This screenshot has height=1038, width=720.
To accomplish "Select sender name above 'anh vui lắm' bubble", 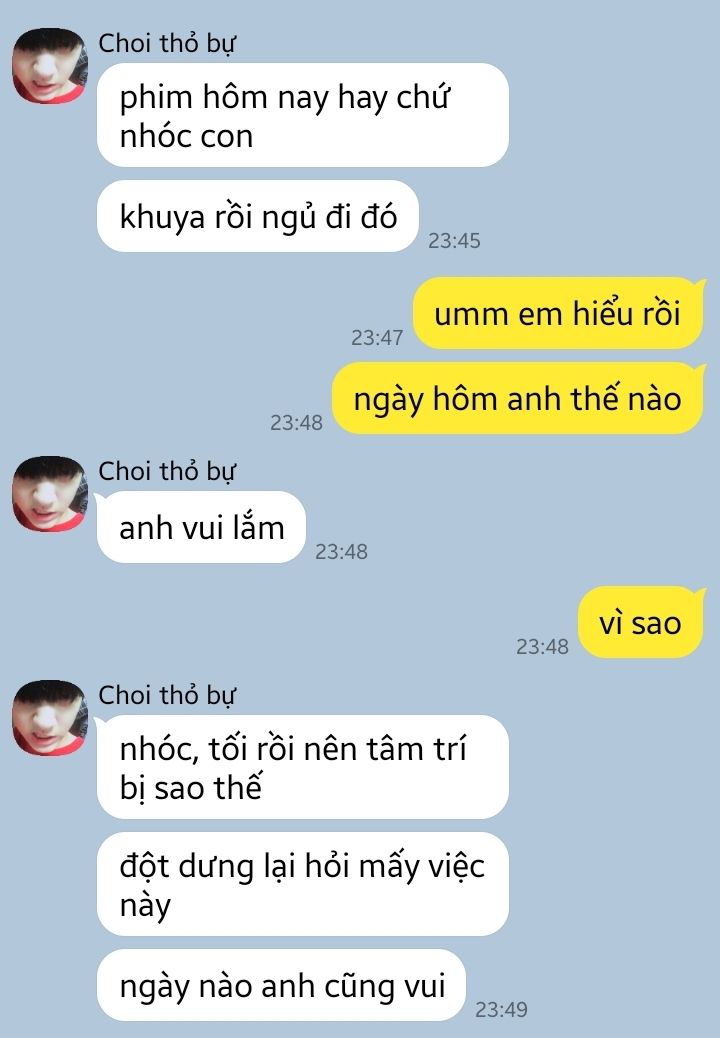I will 167,471.
